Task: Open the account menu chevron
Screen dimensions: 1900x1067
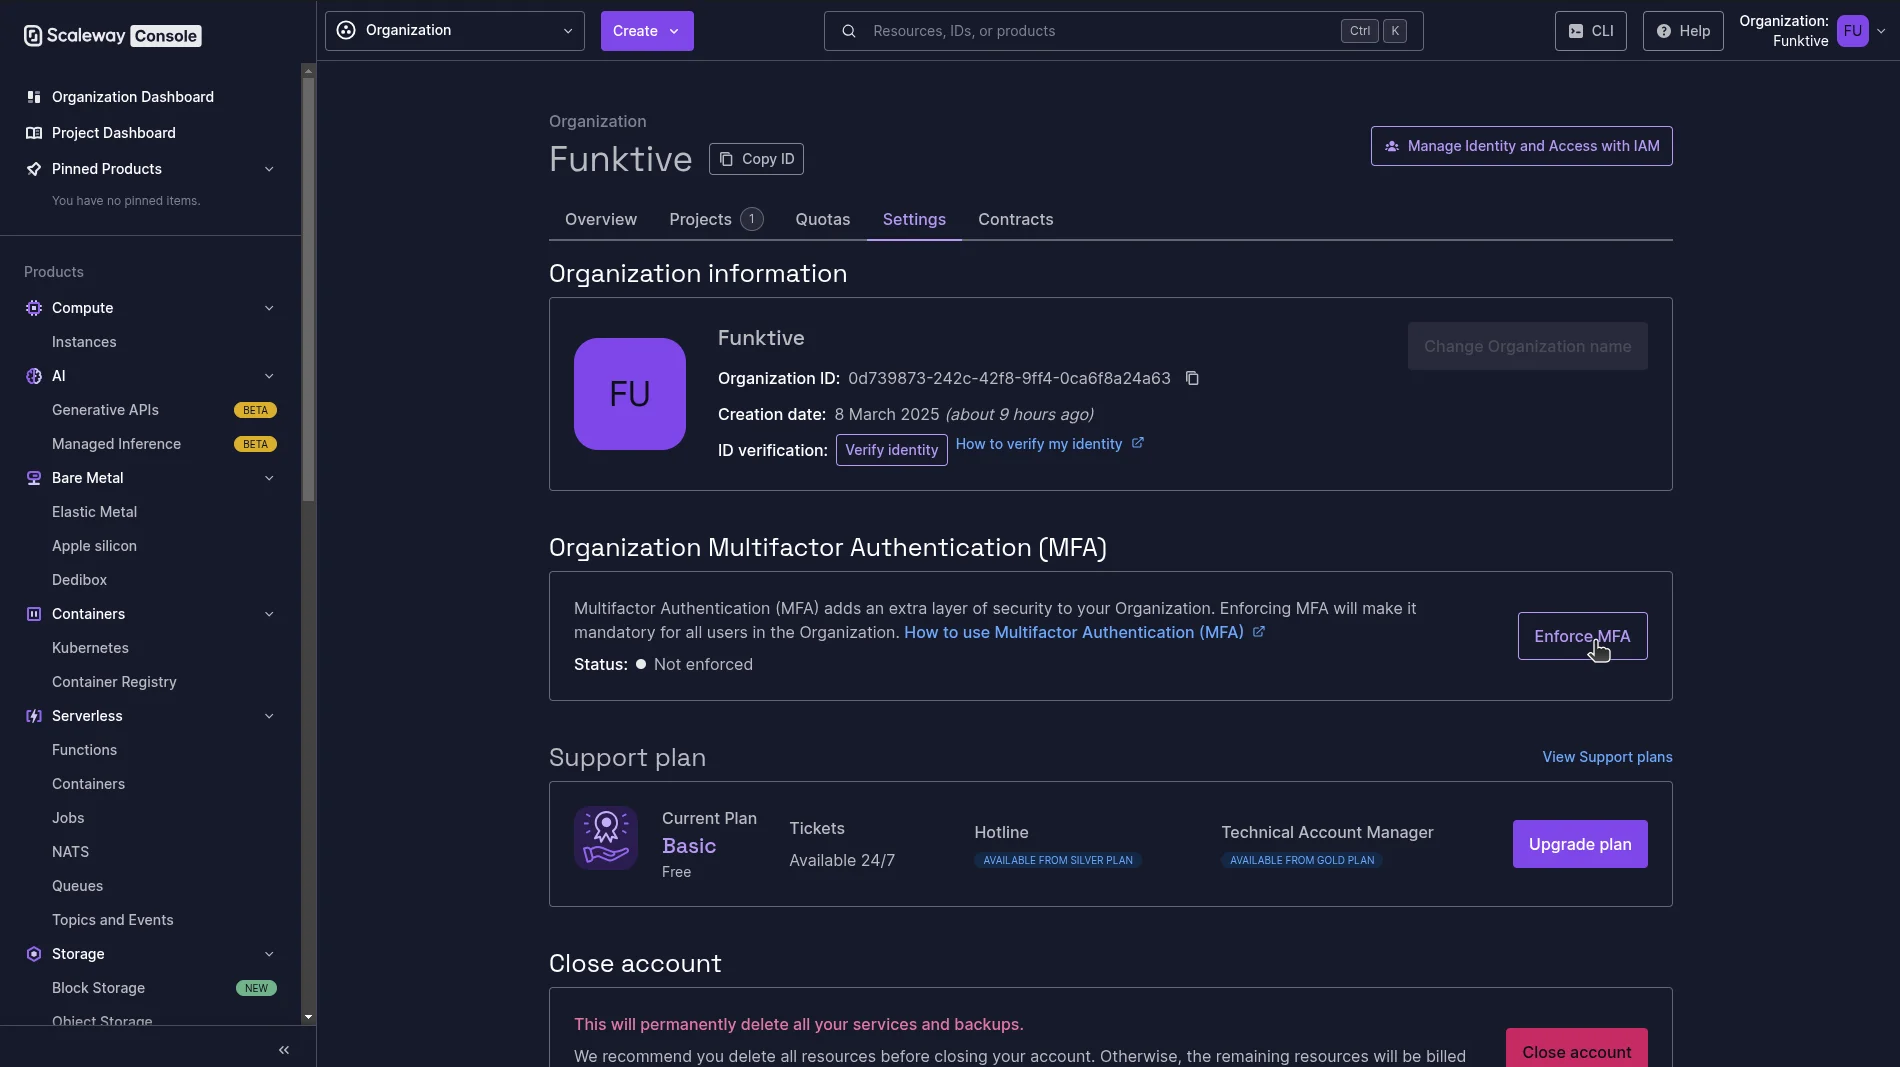Action: pos(1881,31)
